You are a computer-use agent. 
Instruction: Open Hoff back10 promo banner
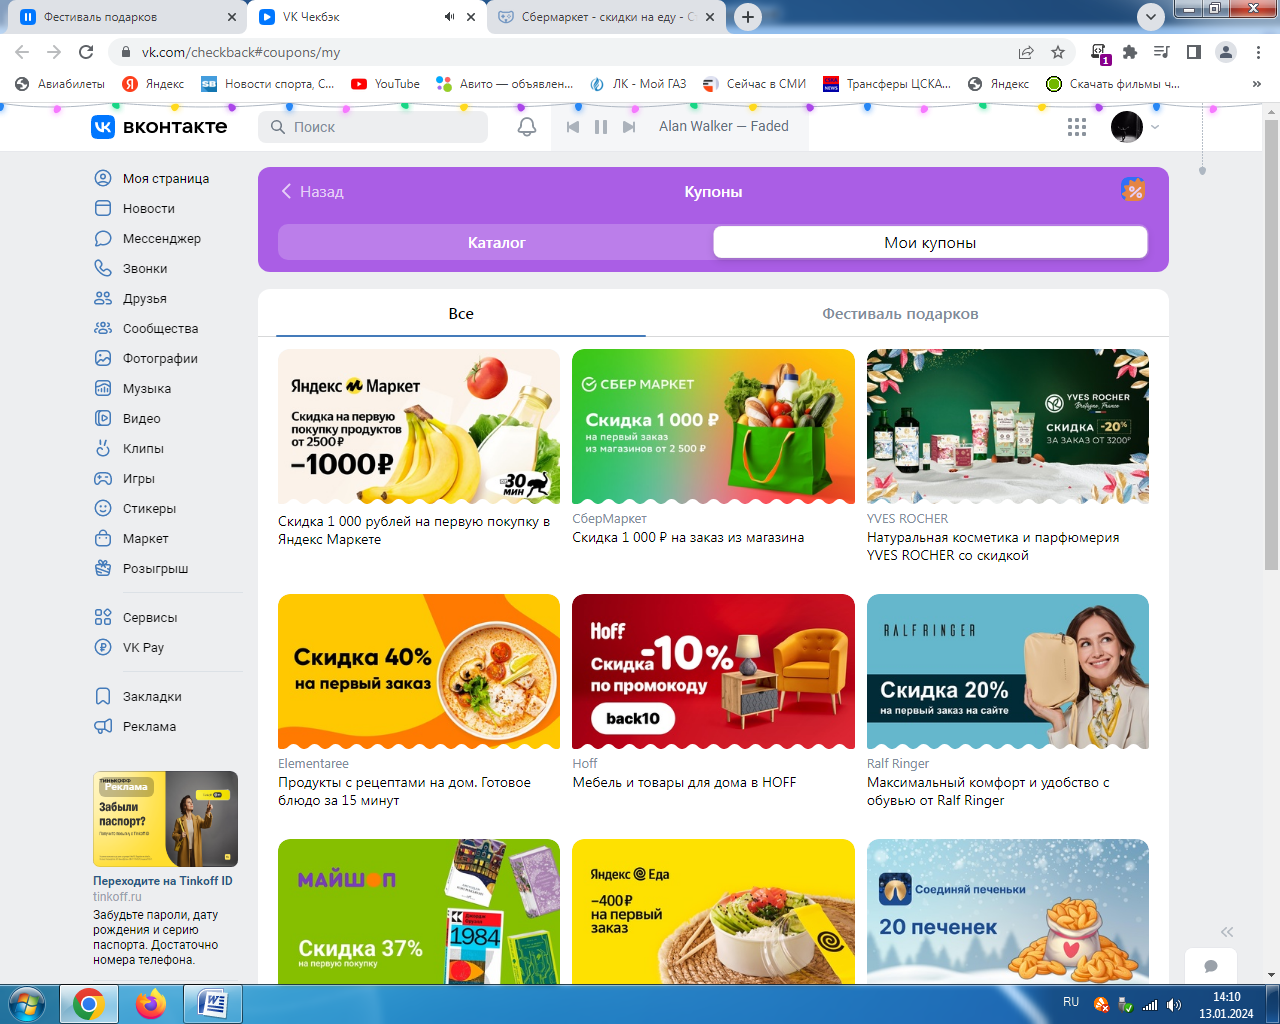click(x=713, y=671)
